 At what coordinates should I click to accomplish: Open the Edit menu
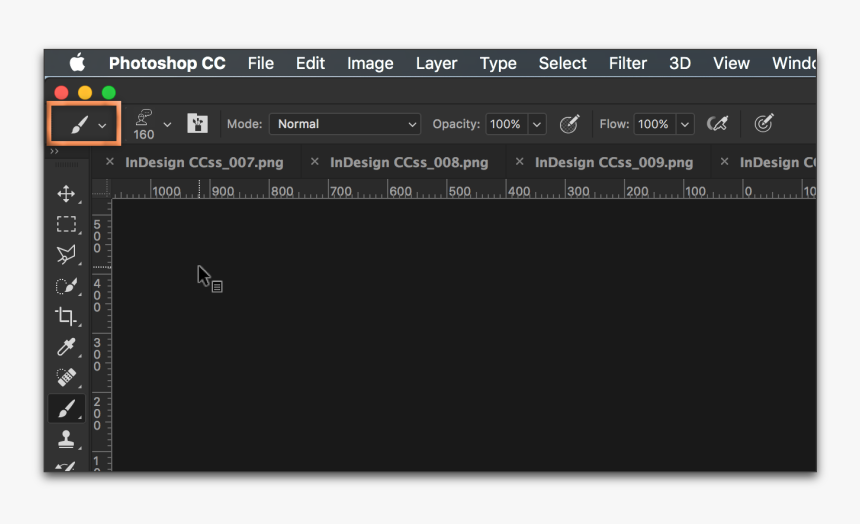pyautogui.click(x=310, y=63)
